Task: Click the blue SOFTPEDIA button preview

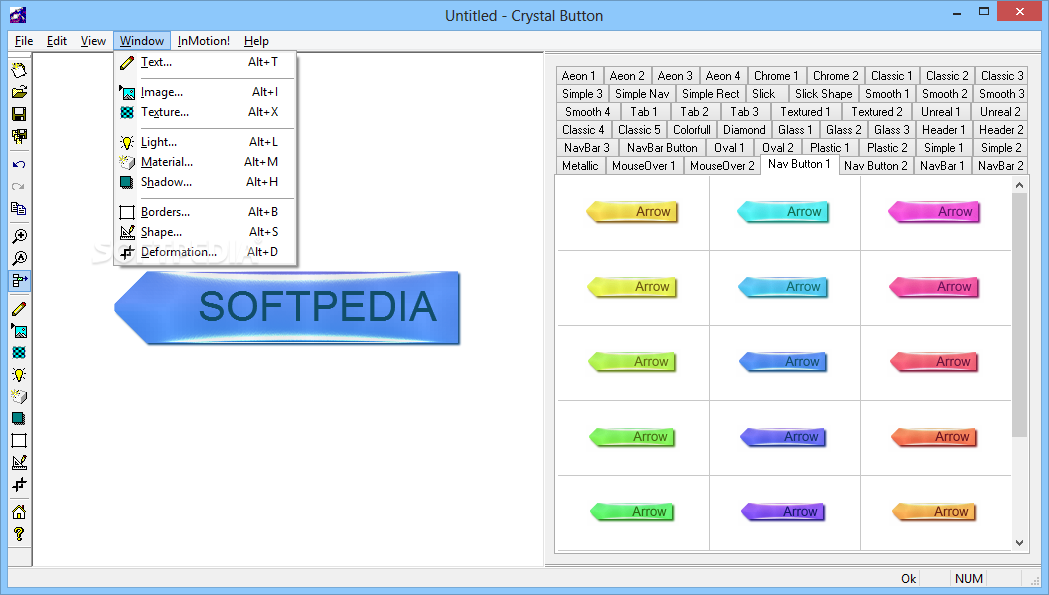Action: pyautogui.click(x=287, y=308)
